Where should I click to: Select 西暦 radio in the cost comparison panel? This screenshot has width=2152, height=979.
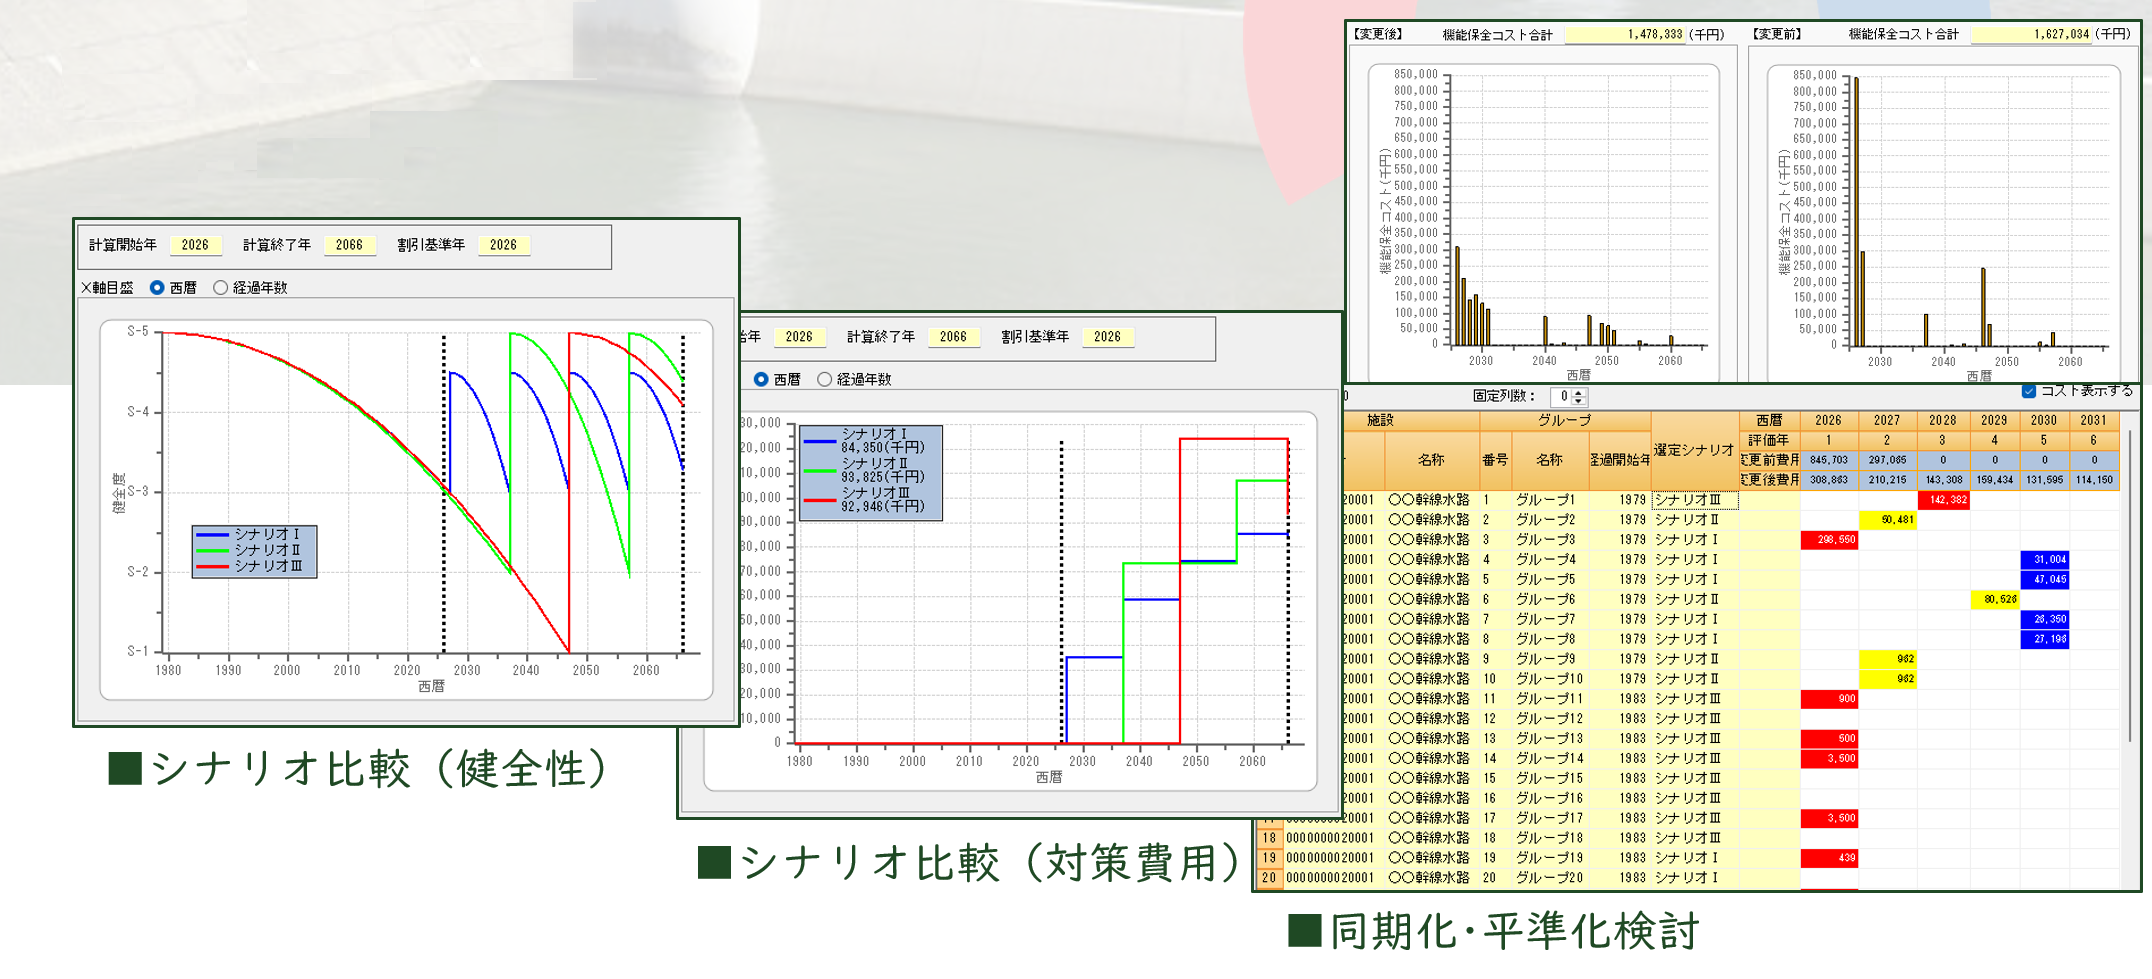click(x=761, y=380)
